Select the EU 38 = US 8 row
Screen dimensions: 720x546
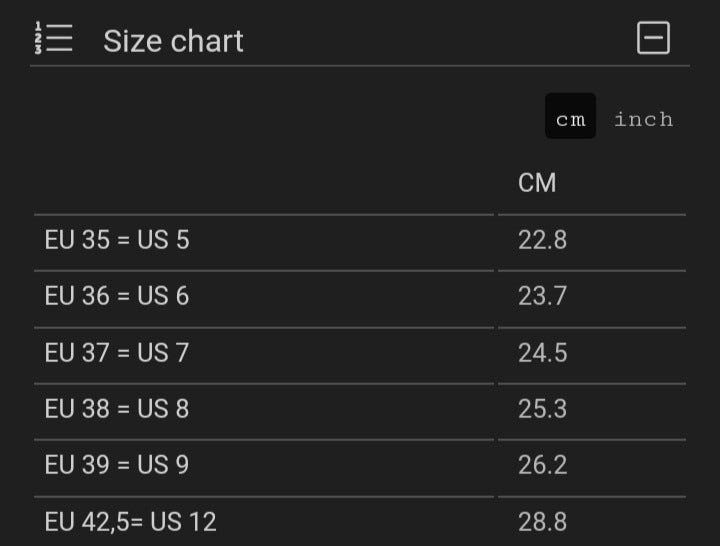(x=117, y=408)
